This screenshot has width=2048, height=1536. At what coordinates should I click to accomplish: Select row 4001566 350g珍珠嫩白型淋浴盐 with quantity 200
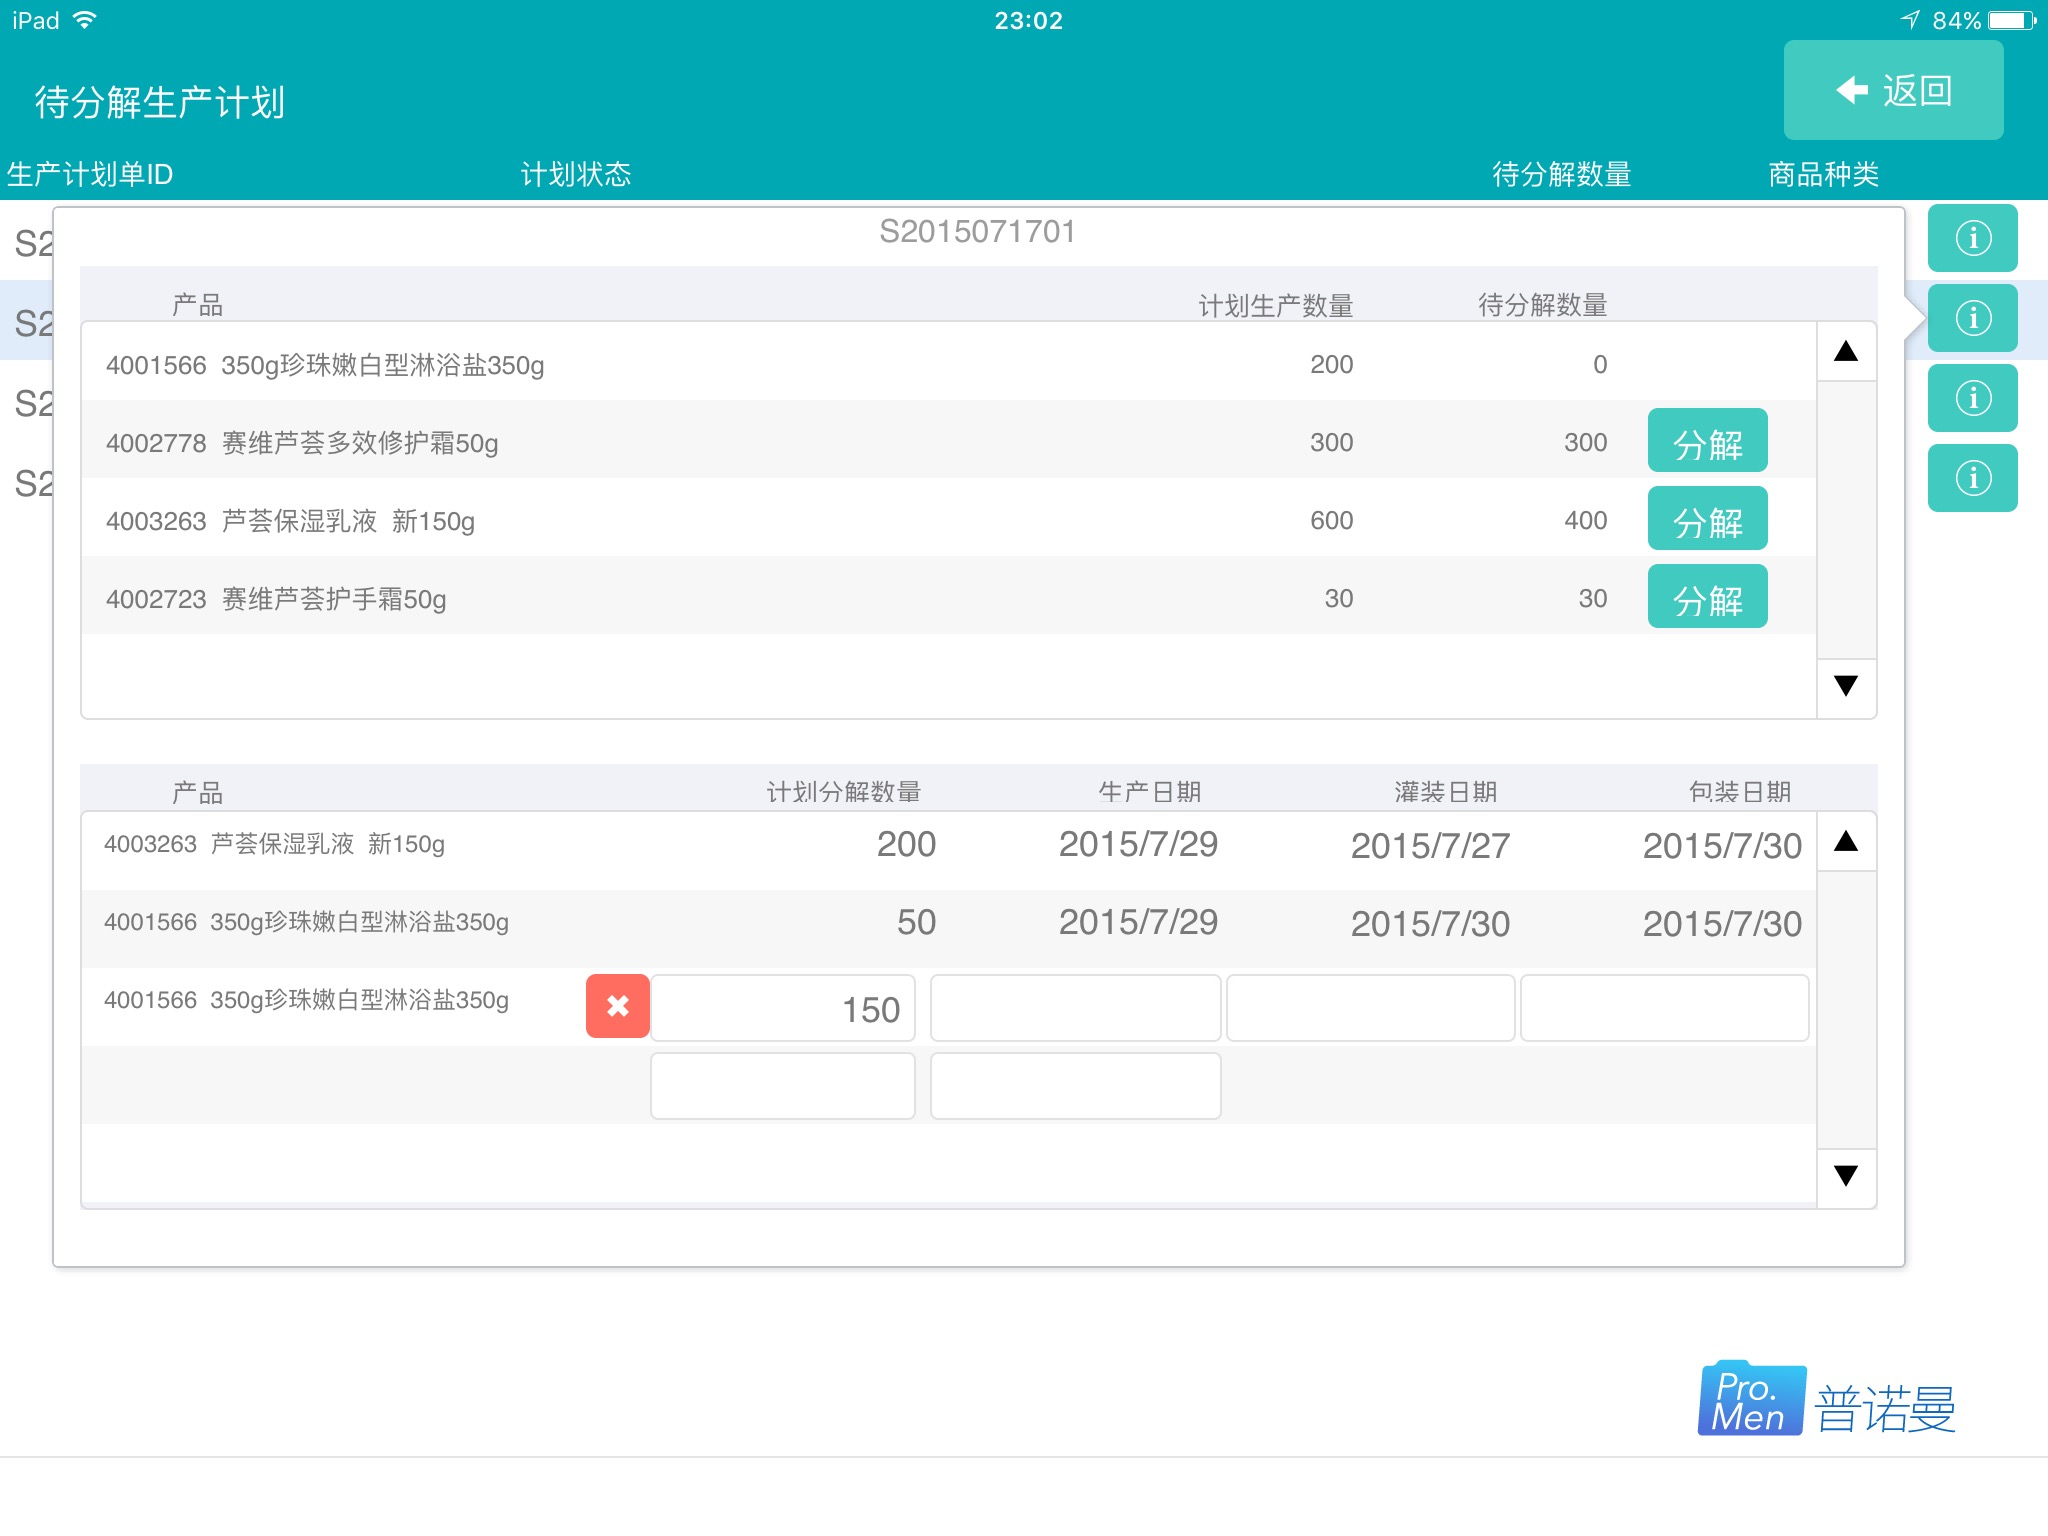coord(948,363)
